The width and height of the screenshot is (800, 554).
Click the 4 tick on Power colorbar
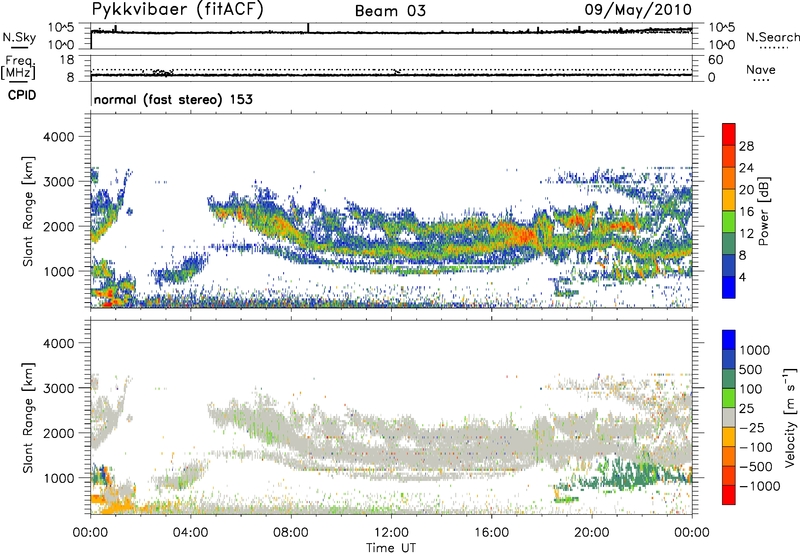click(742, 277)
